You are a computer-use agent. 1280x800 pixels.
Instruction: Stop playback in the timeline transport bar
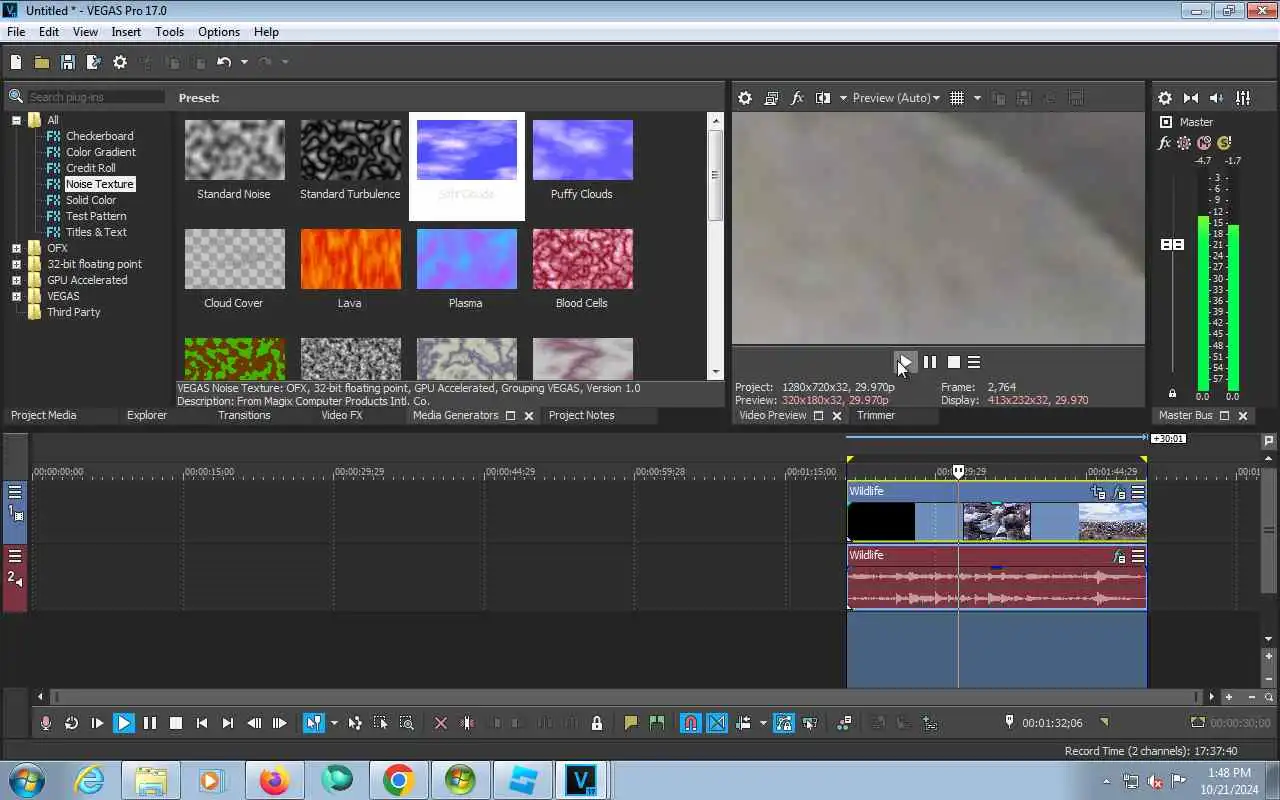click(176, 723)
